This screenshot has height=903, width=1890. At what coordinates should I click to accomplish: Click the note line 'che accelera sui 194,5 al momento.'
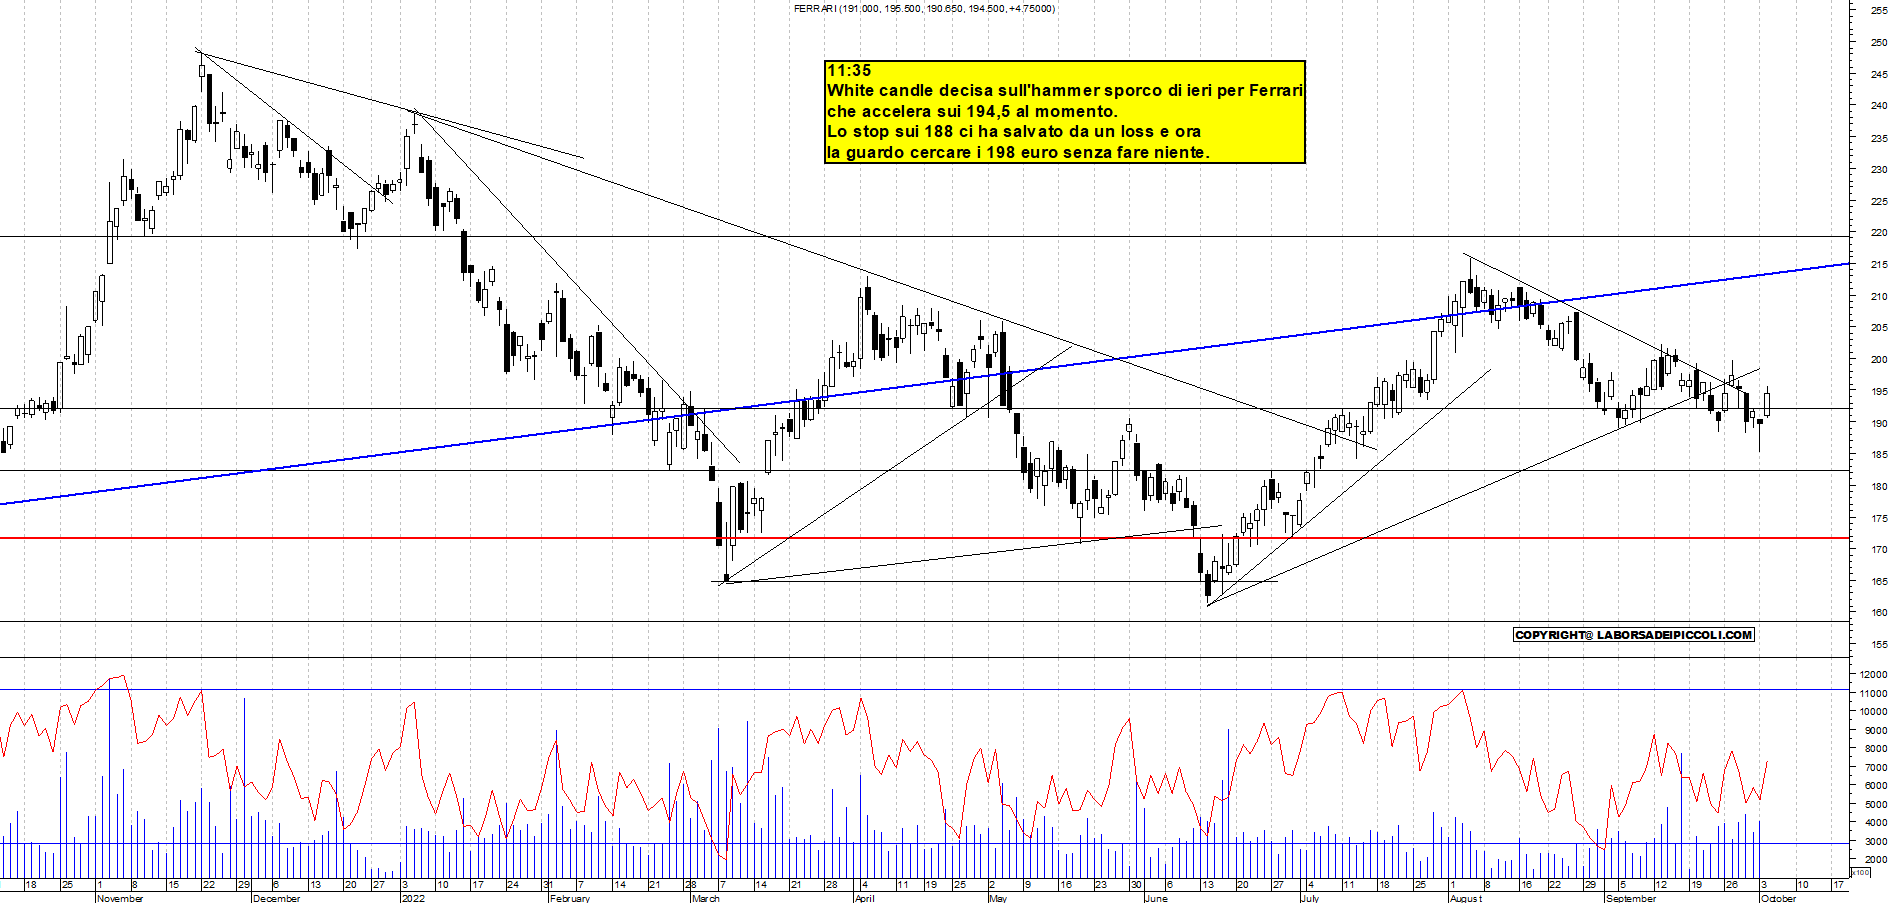point(972,111)
